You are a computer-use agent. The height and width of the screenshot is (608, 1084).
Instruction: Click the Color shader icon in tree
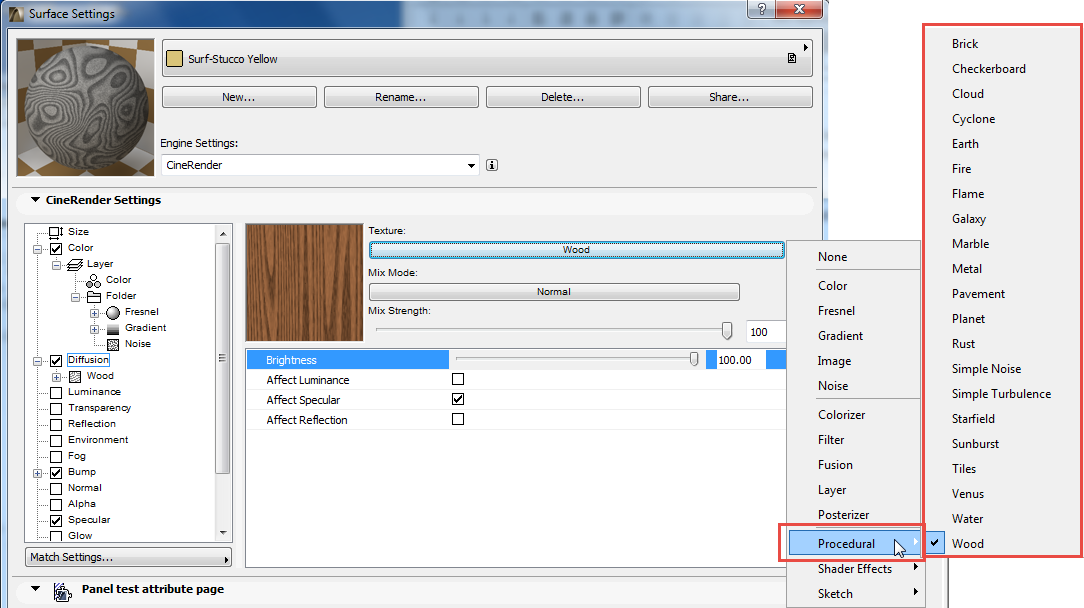[93, 280]
